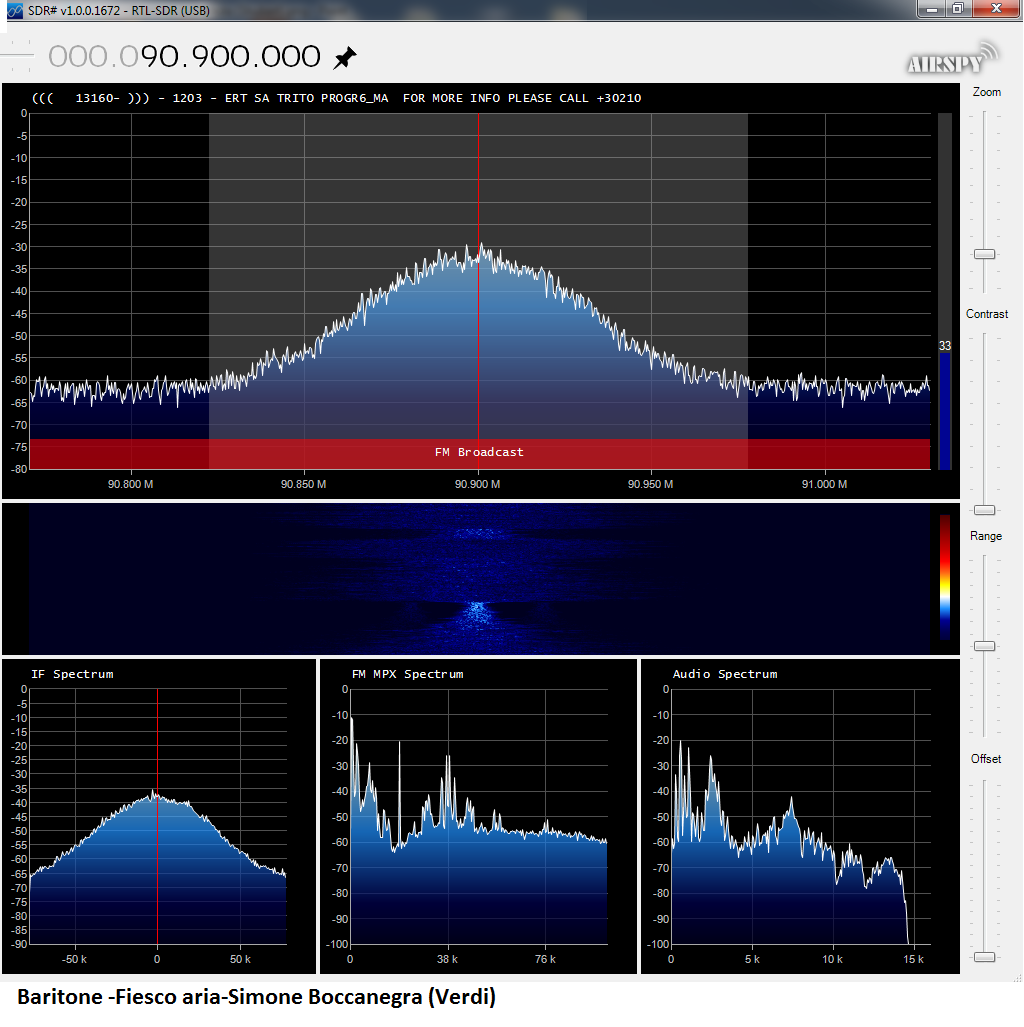Click the FM Broadcast band label
Viewport: 1024px width, 1027px height.
click(479, 452)
